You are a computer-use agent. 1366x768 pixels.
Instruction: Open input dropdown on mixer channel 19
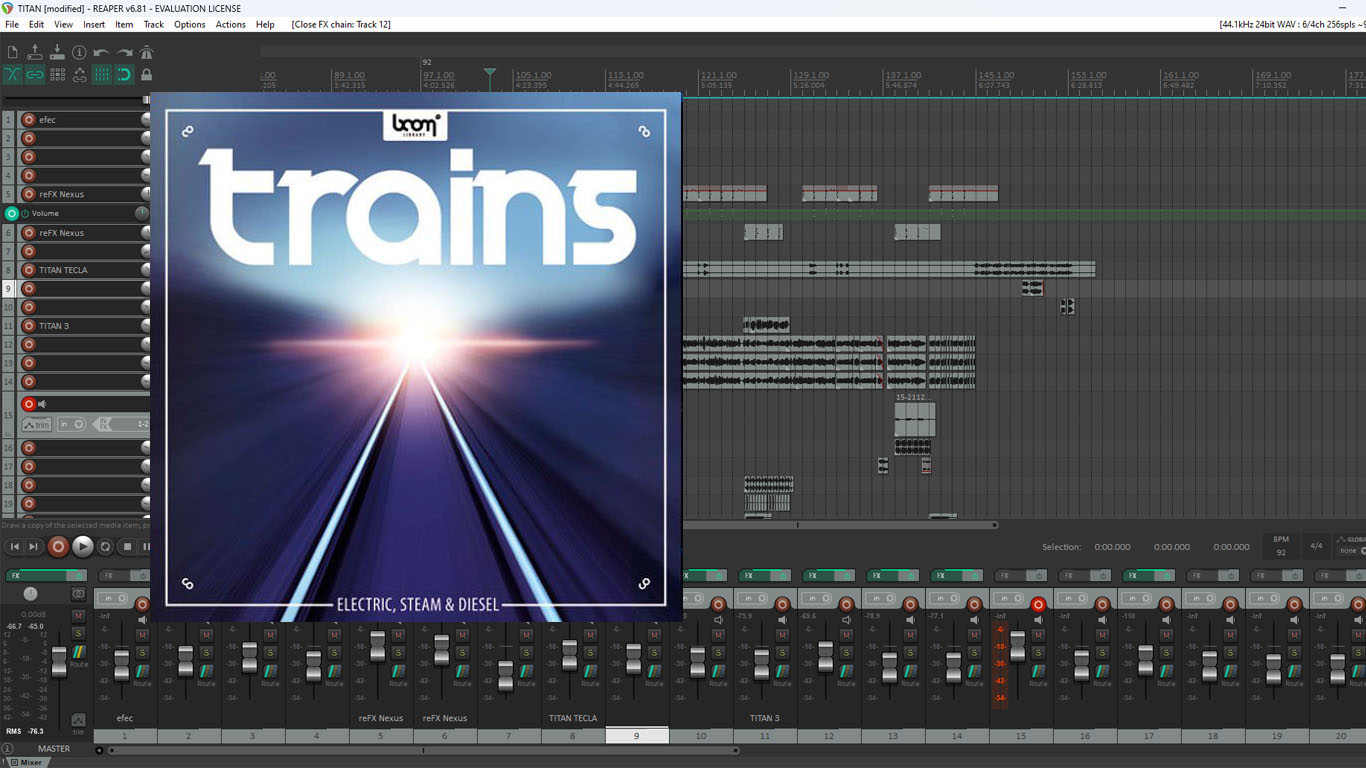[x=1266, y=598]
